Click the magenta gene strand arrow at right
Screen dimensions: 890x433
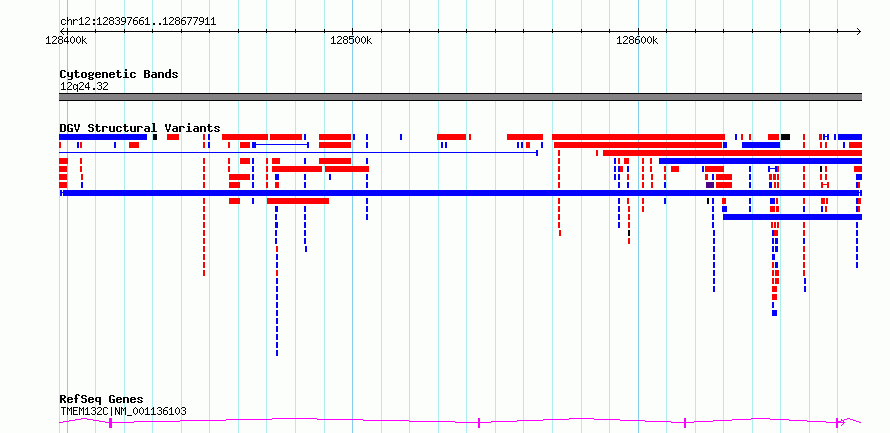click(x=842, y=422)
